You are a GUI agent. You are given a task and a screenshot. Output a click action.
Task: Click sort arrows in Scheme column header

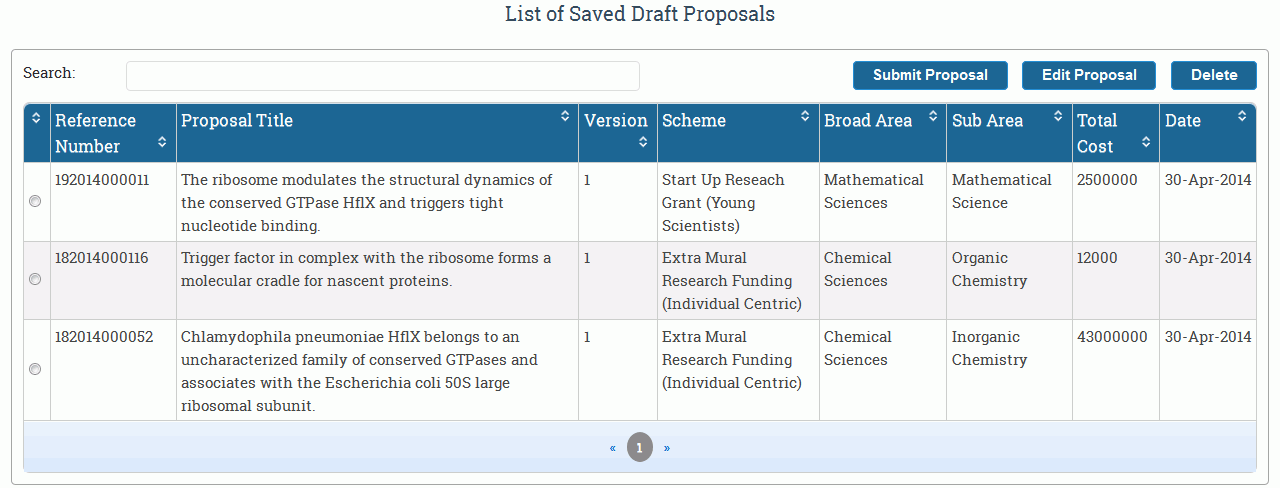click(x=805, y=117)
